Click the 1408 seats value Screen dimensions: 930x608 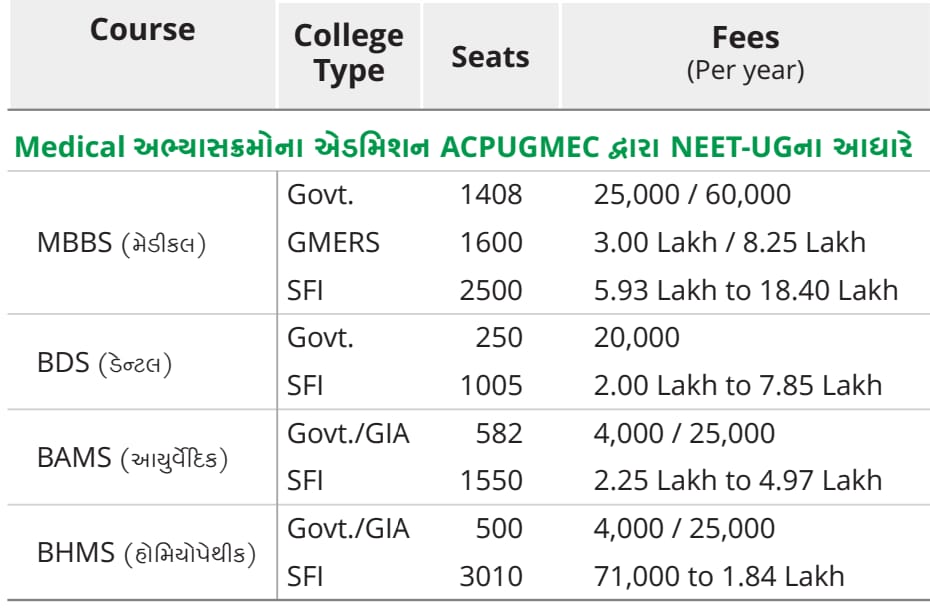(491, 195)
